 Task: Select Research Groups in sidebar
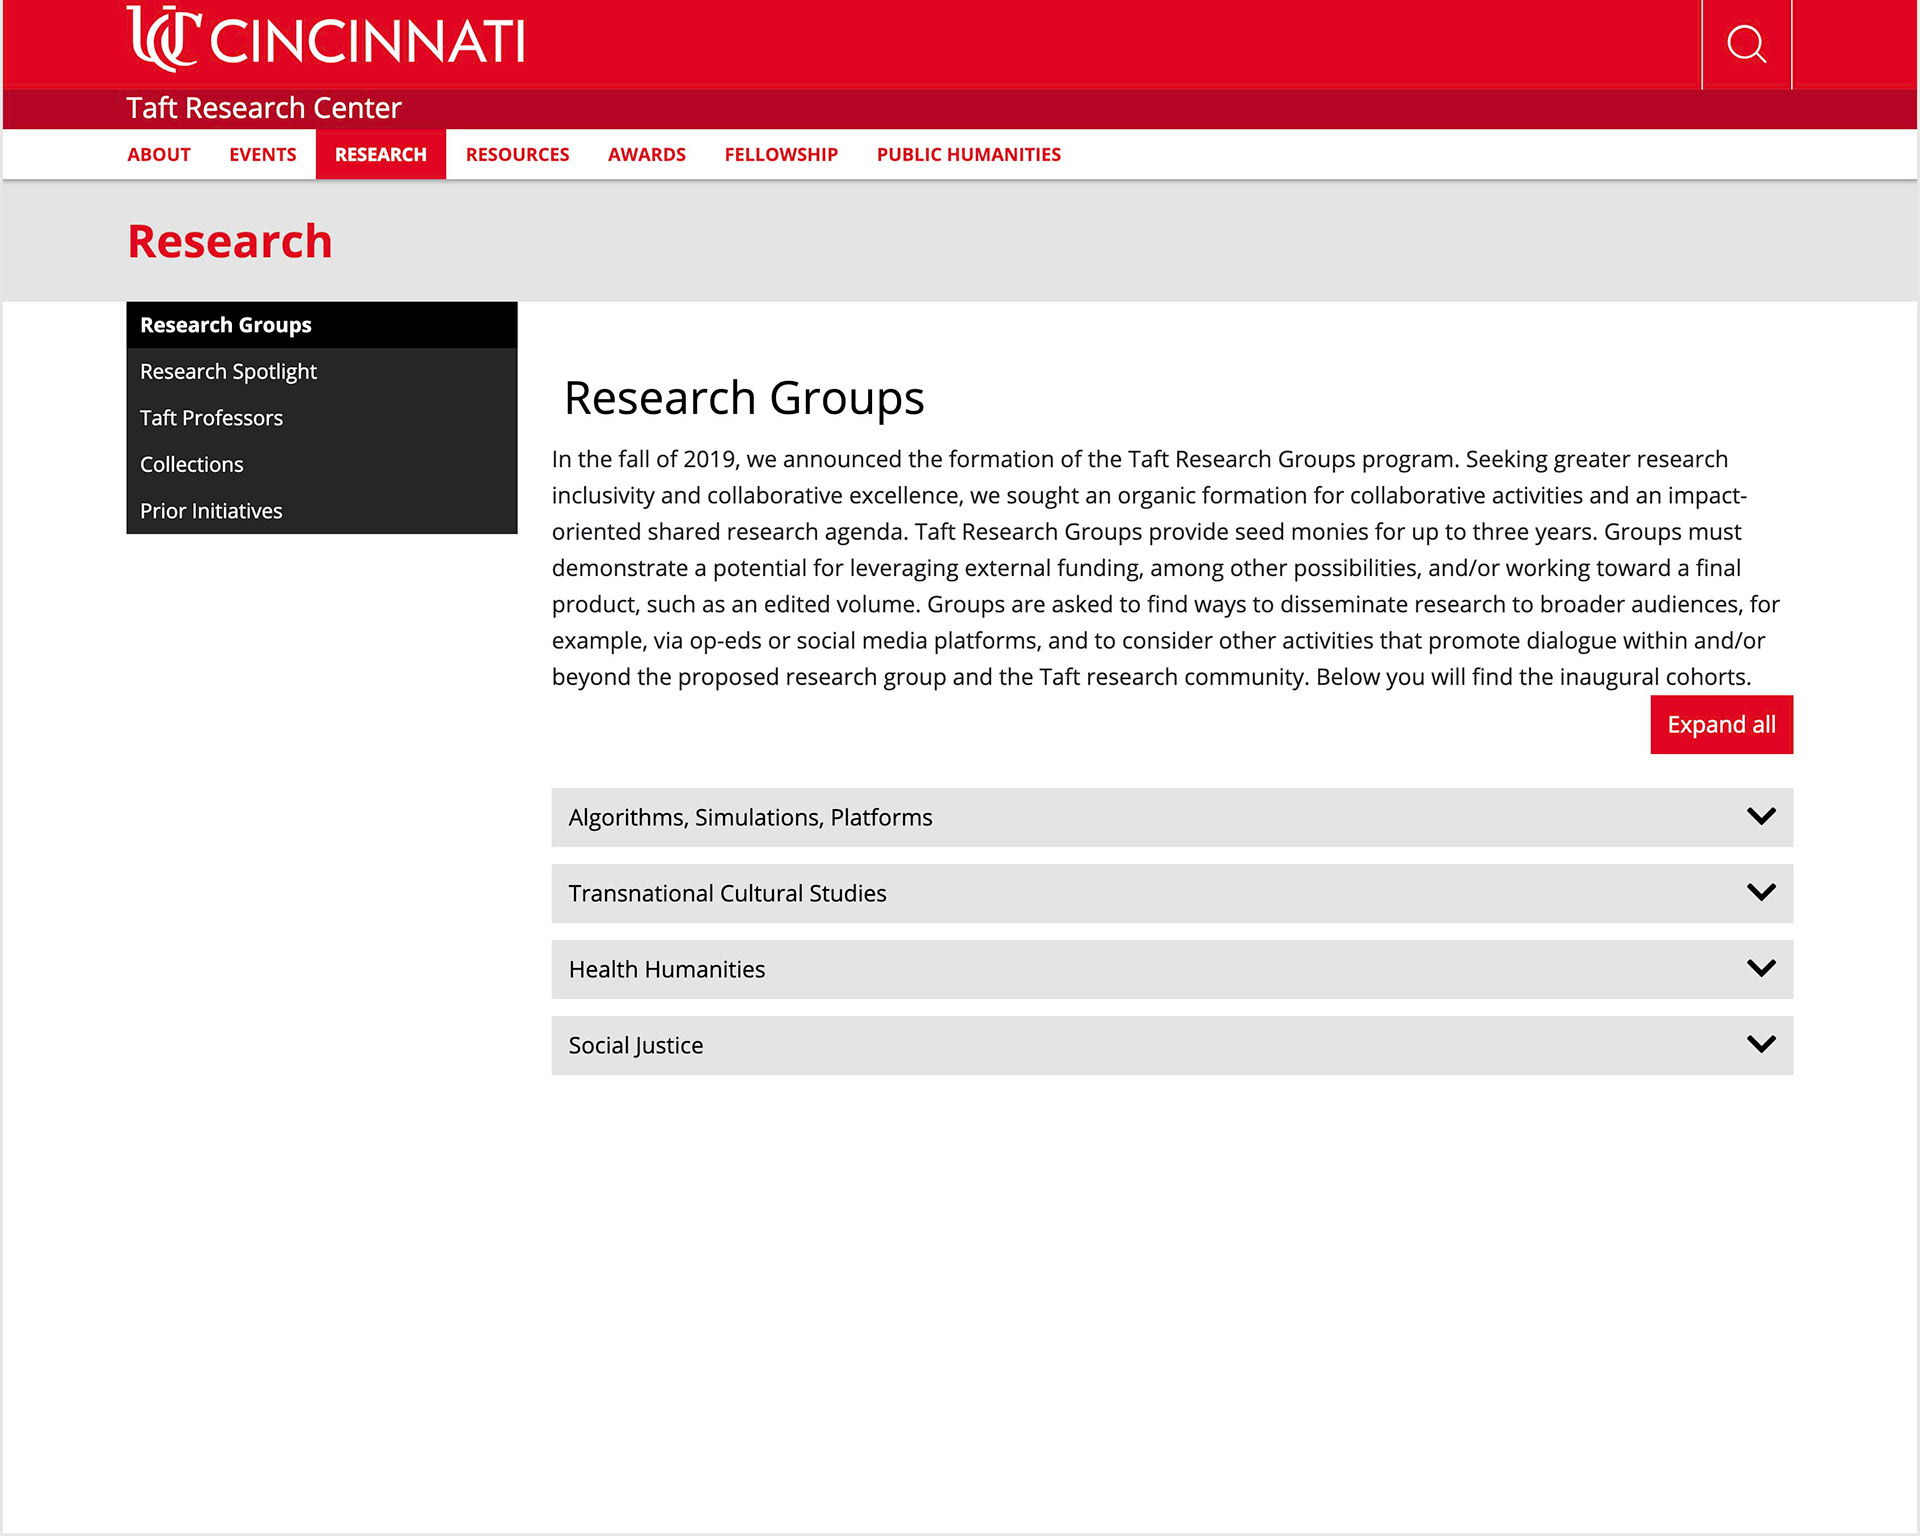(x=322, y=325)
